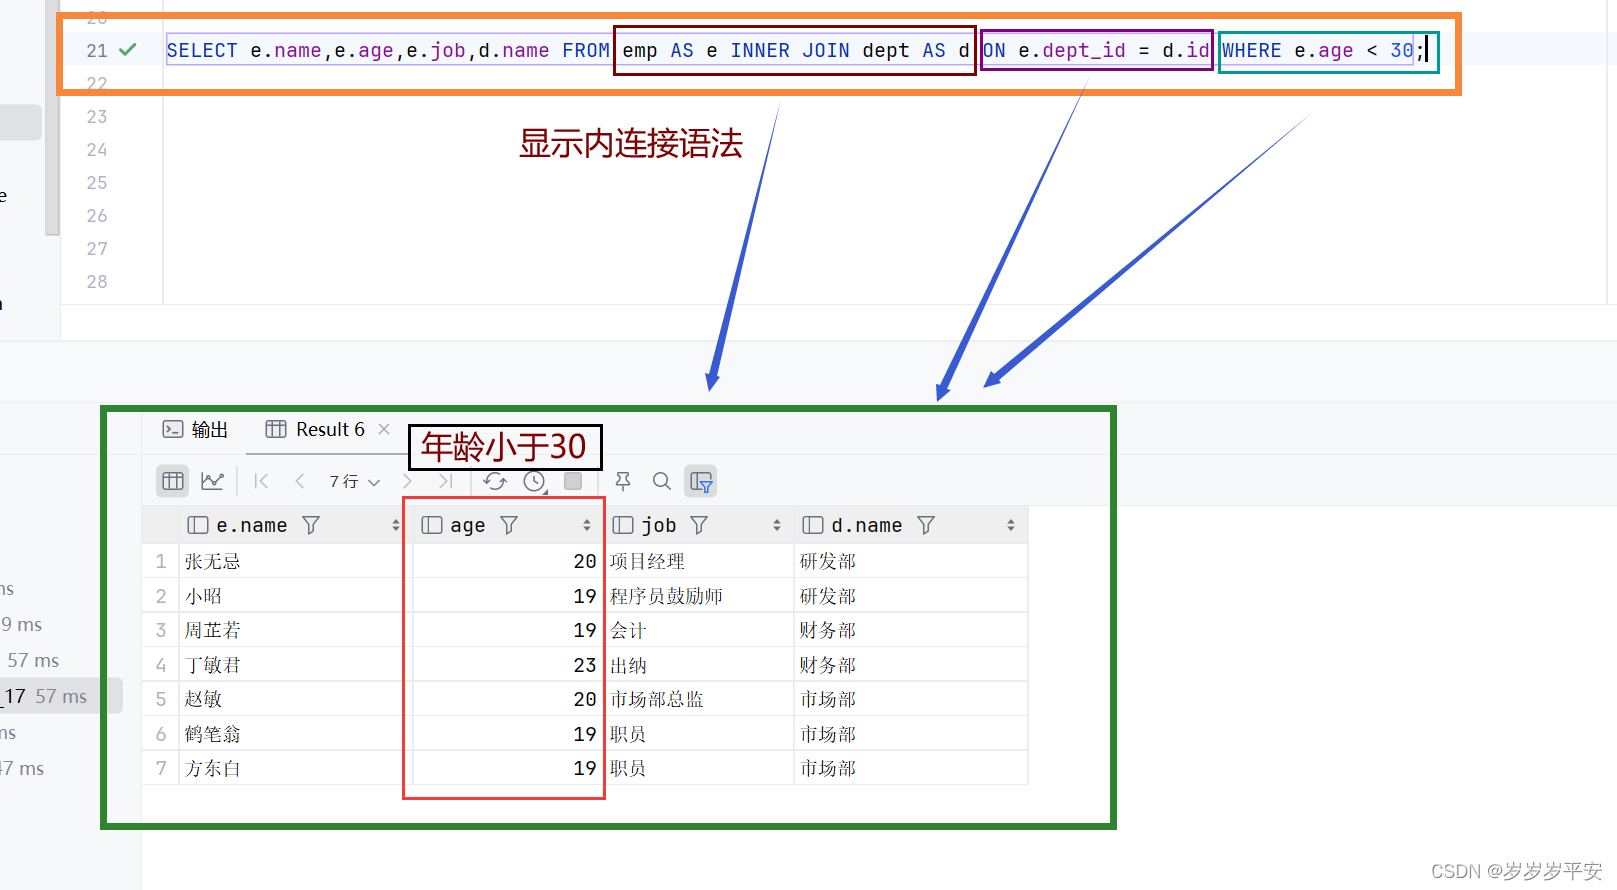Image resolution: width=1617 pixels, height=890 pixels.
Task: Click the WHERE keyword in the query
Action: (x=1251, y=50)
